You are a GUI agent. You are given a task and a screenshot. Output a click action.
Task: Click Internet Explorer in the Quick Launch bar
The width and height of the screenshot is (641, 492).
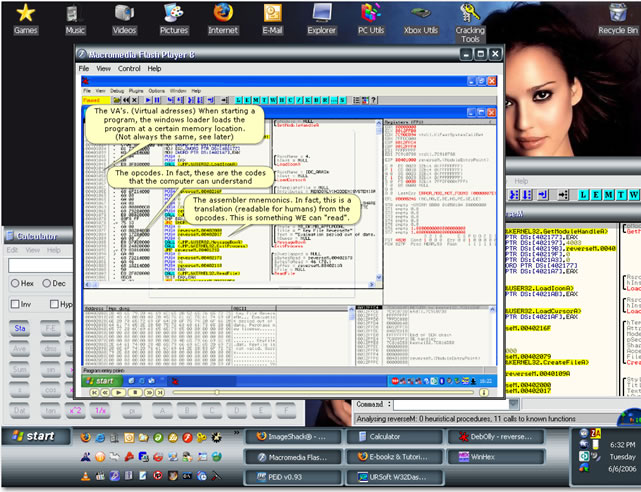coord(100,438)
